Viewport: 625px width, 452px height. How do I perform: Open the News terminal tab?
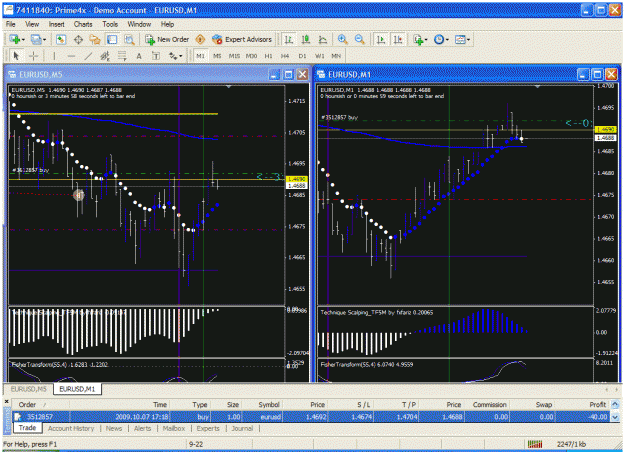pyautogui.click(x=114, y=428)
